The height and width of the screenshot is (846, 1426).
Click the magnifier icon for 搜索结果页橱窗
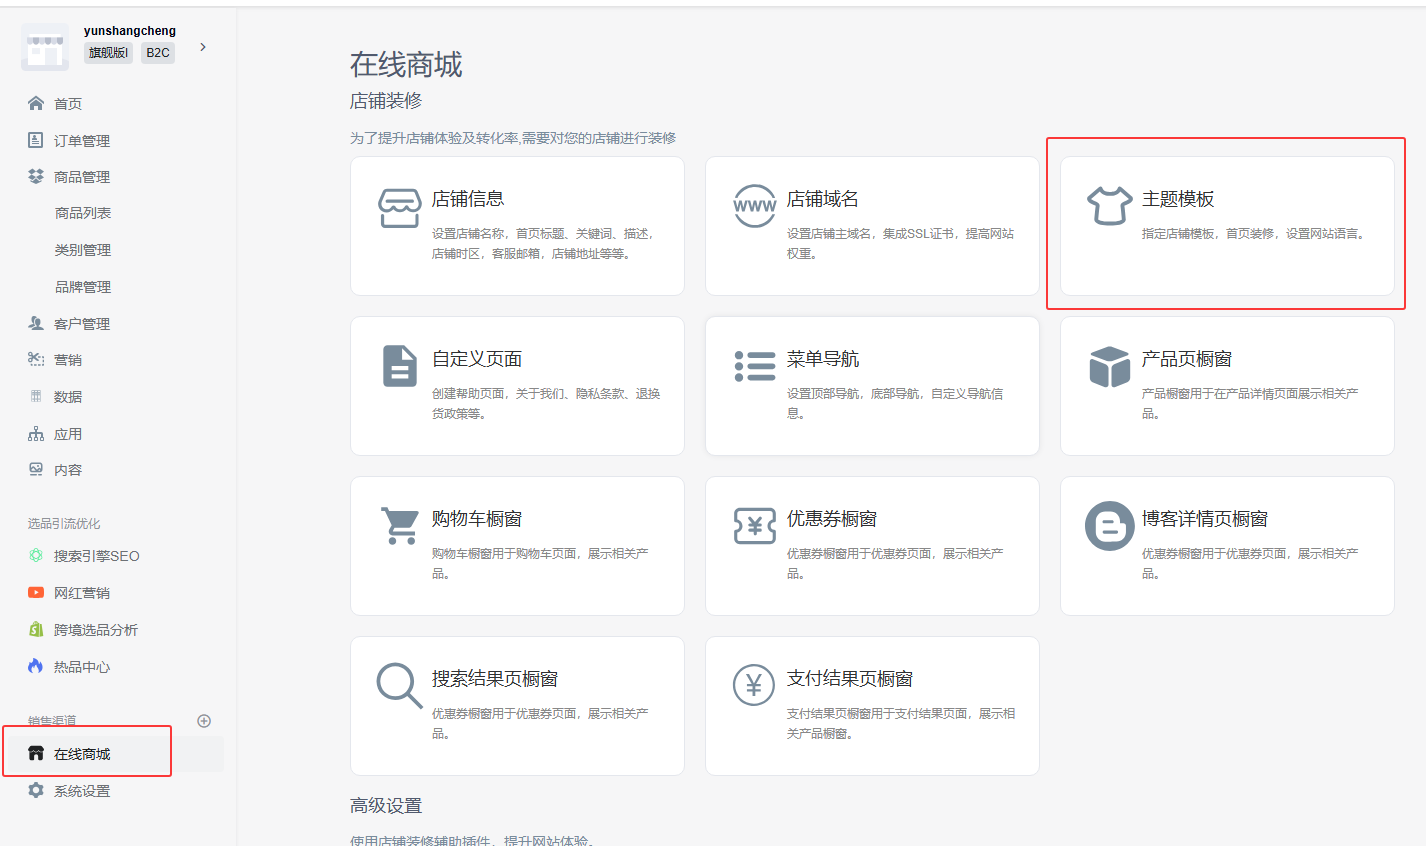tap(398, 686)
